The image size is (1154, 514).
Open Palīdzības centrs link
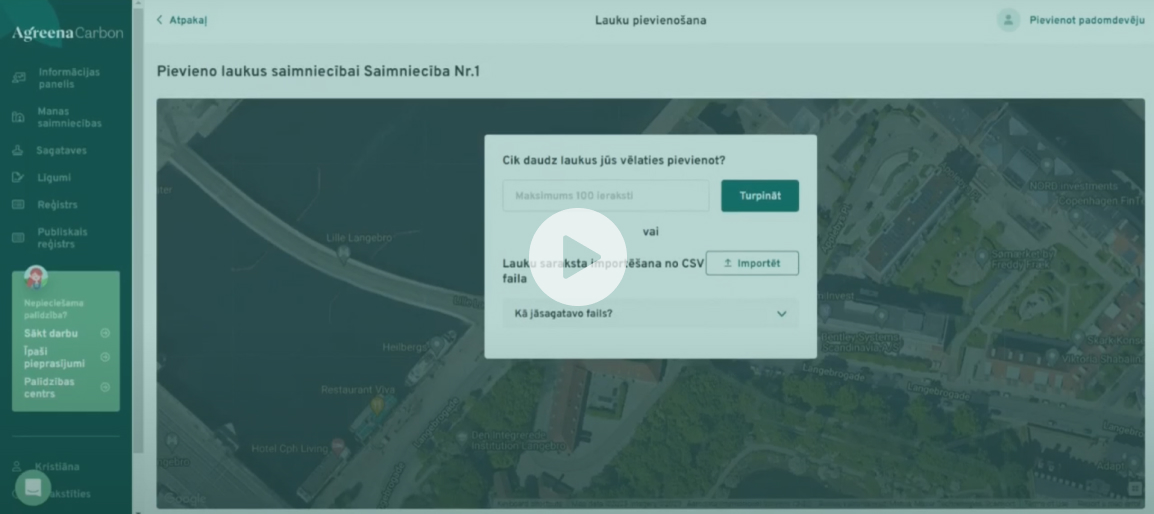(x=49, y=387)
